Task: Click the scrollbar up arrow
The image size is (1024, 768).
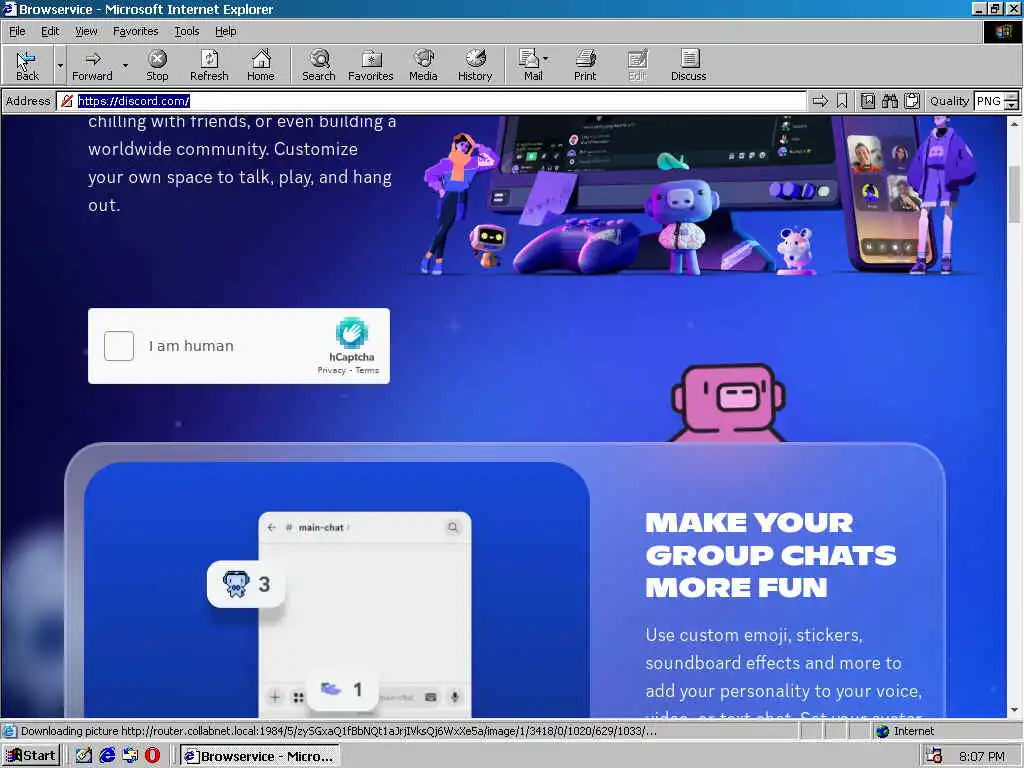Action: click(1014, 123)
